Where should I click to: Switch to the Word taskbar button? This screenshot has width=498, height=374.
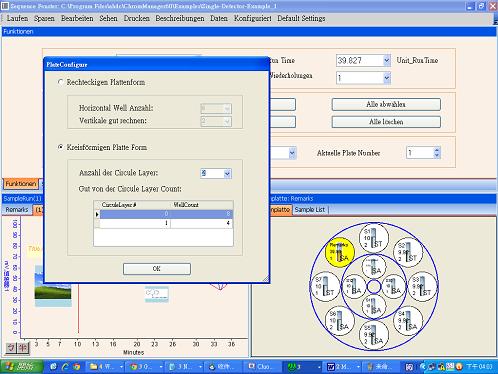[341, 367]
